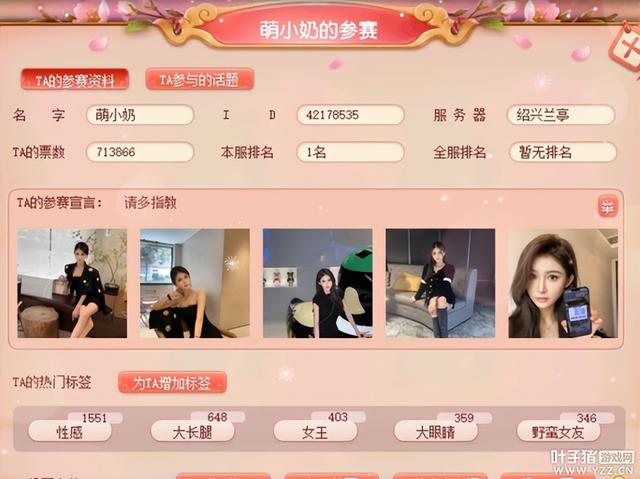The width and height of the screenshot is (640, 479).
Task: Click the red report icon in manifesto box
Action: (x=608, y=206)
